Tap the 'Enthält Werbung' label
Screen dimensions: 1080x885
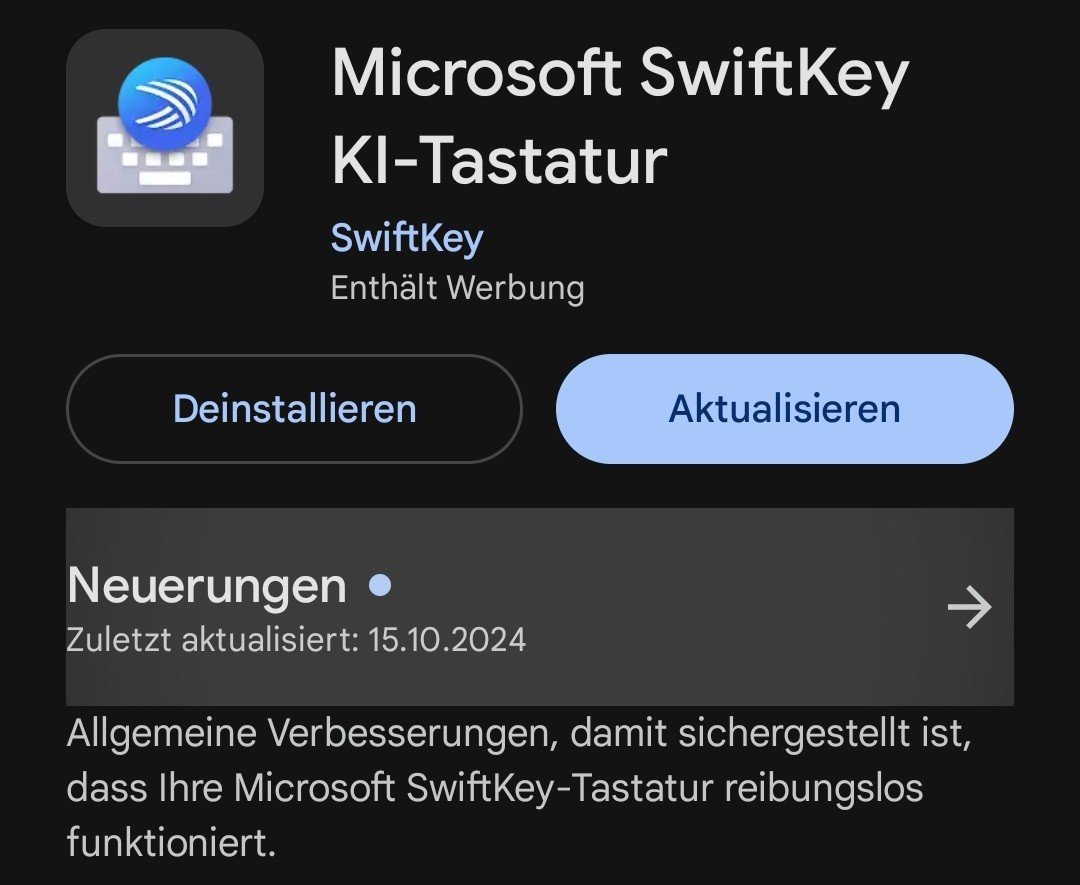click(457, 288)
